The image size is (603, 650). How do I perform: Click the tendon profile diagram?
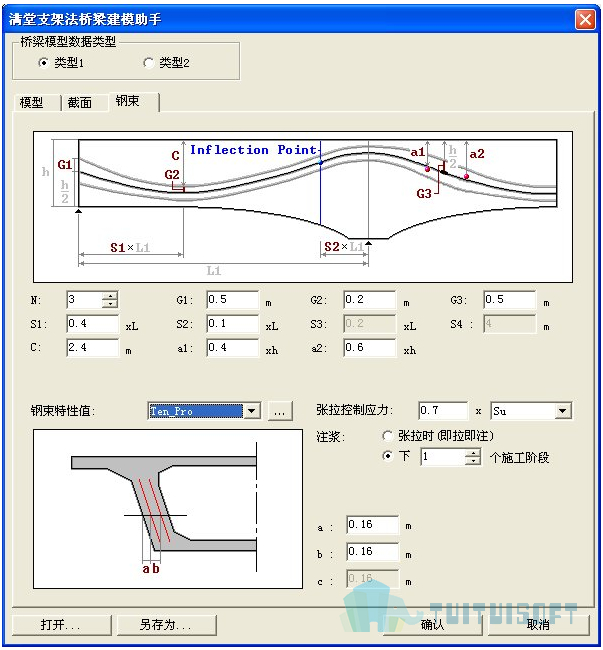pos(303,207)
